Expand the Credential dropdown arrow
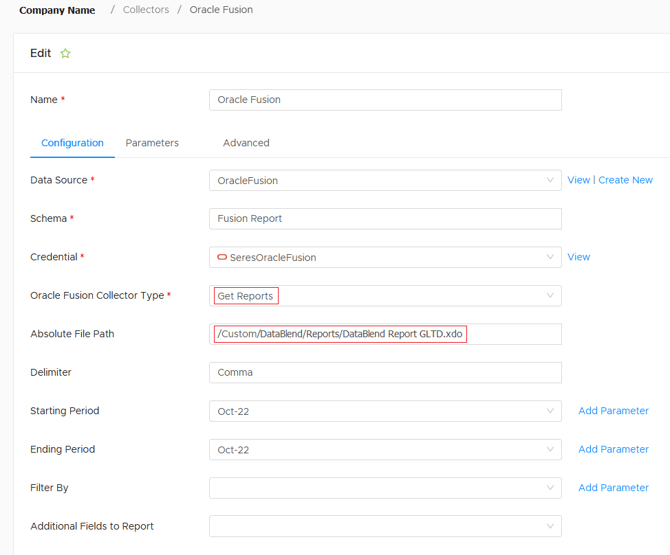This screenshot has width=670, height=555. click(x=549, y=257)
